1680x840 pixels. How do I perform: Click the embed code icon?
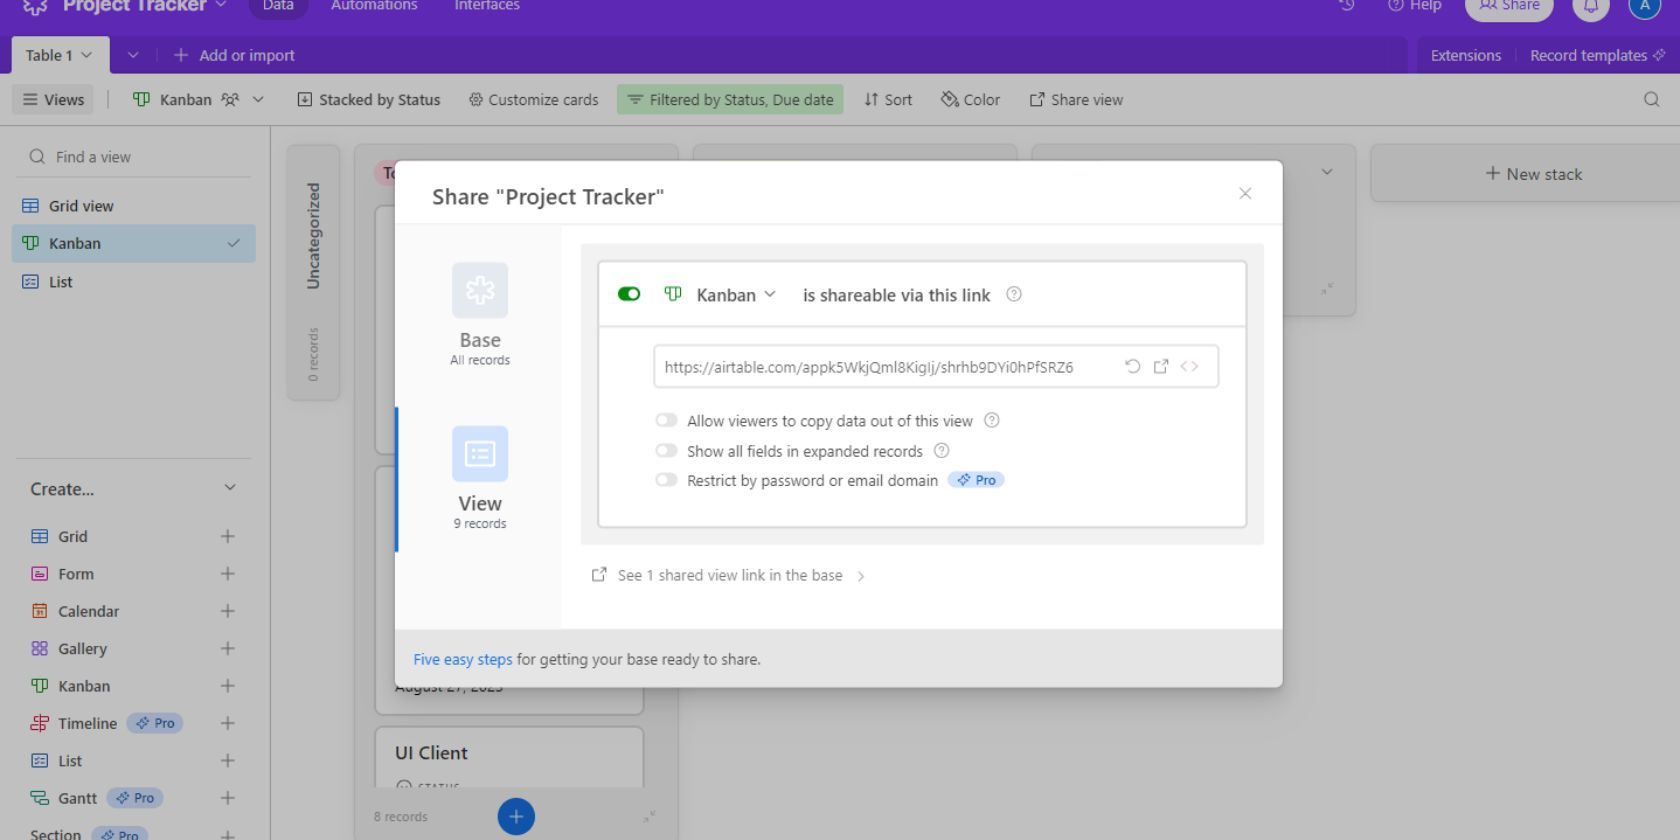[x=1189, y=367]
